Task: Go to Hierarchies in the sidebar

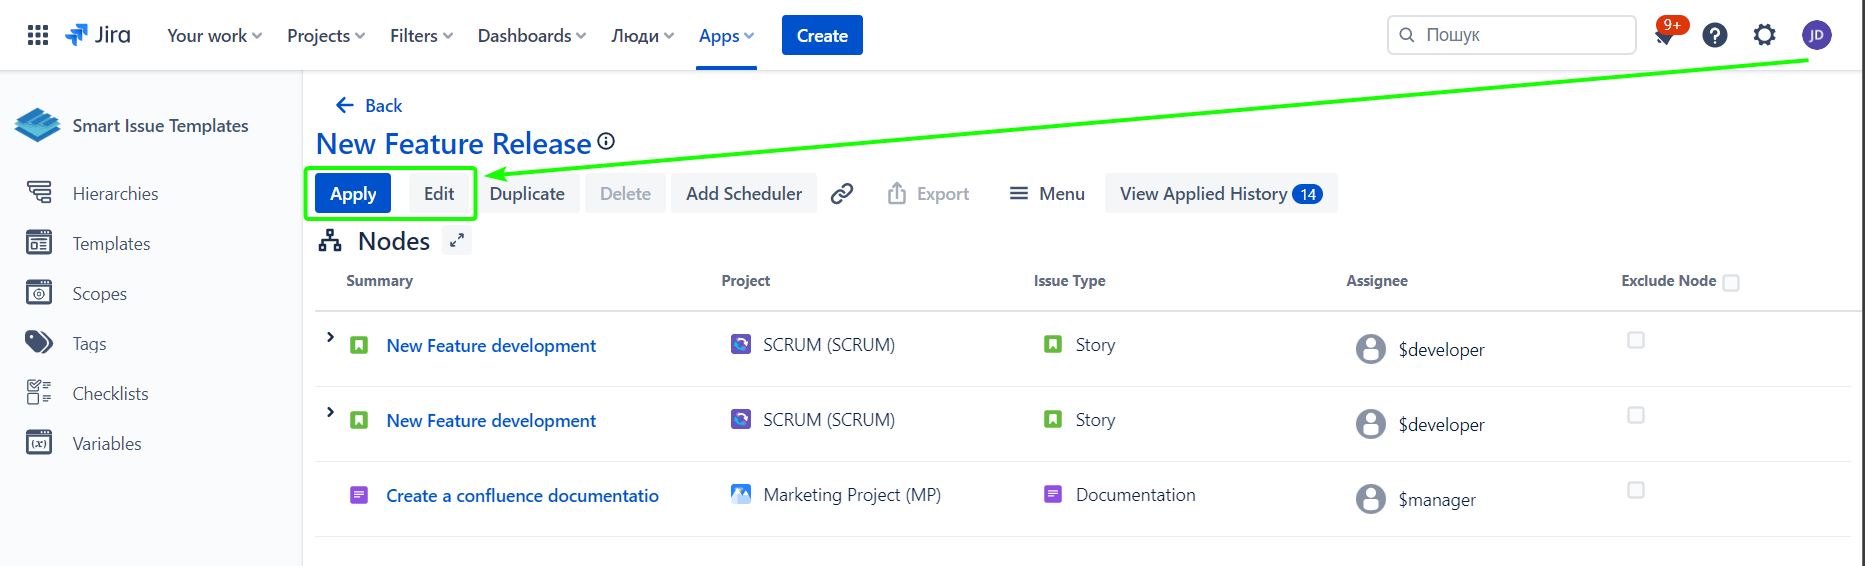Action: point(115,194)
